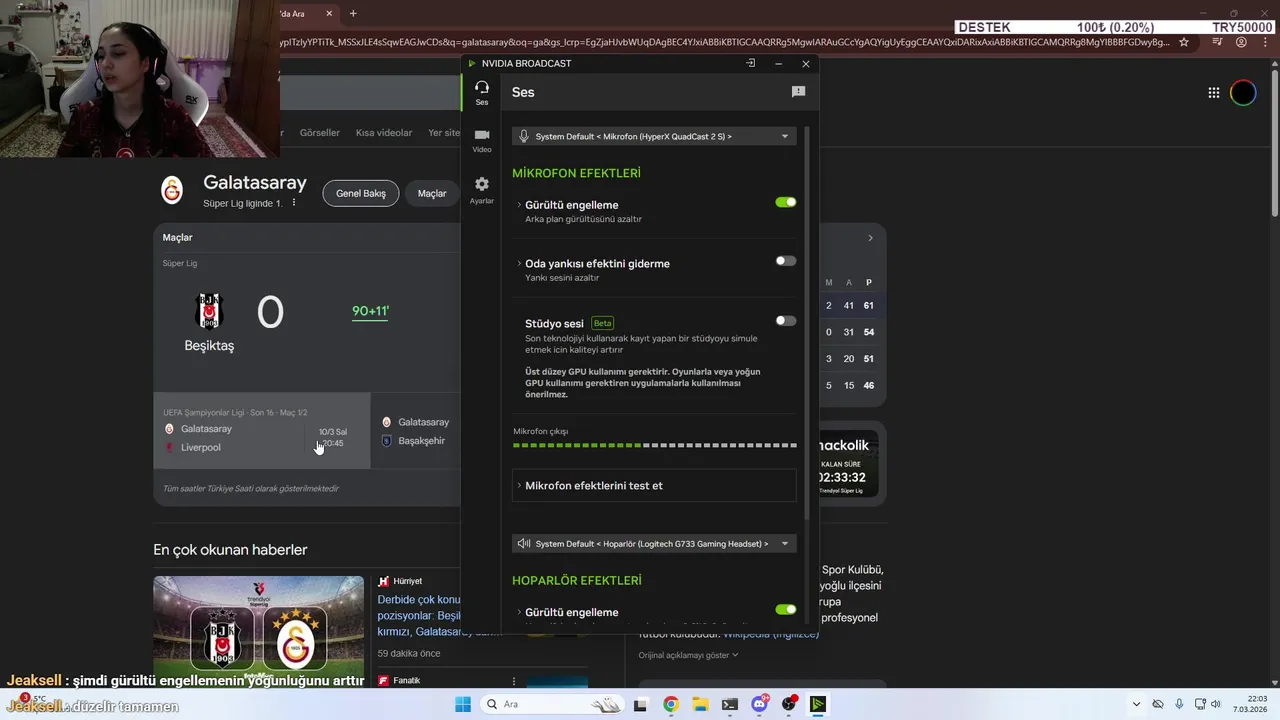This screenshot has height=720, width=1280.
Task: Open the microphone device dropdown
Action: click(x=654, y=136)
